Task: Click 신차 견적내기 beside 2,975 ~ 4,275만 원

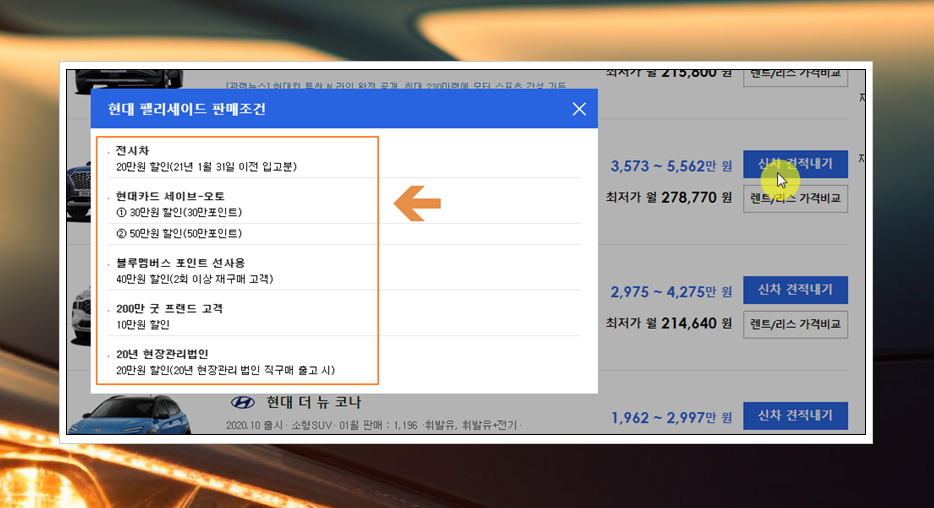Action: tap(795, 290)
